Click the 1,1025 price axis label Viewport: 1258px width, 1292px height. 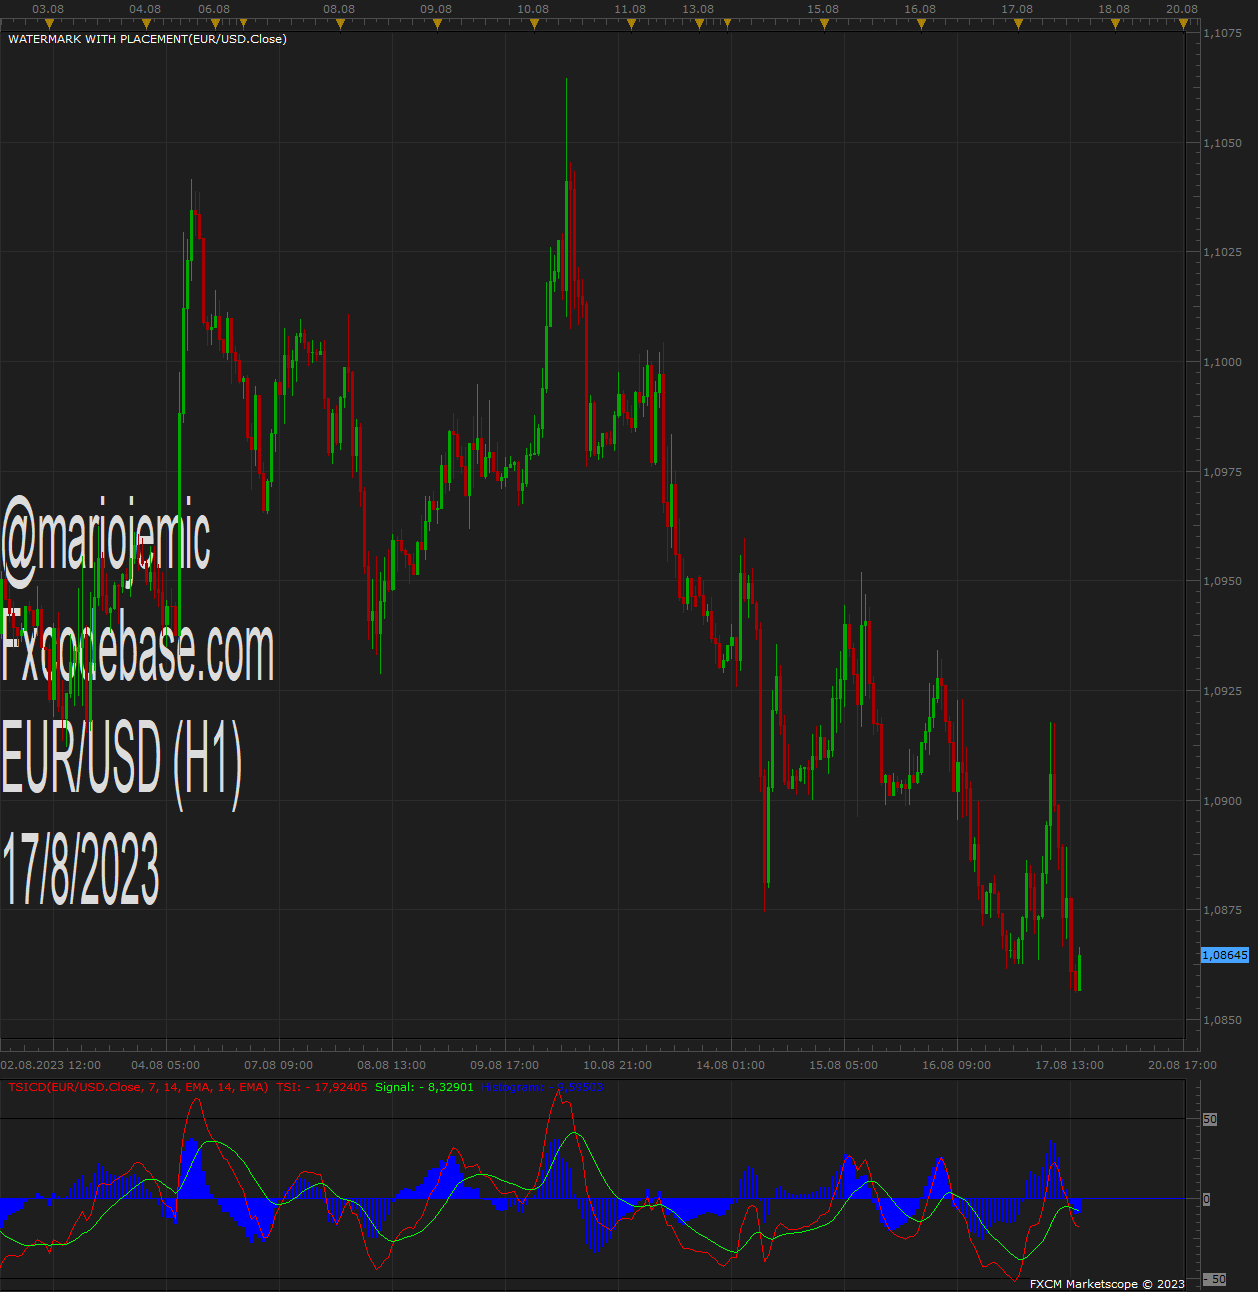pyautogui.click(x=1222, y=252)
